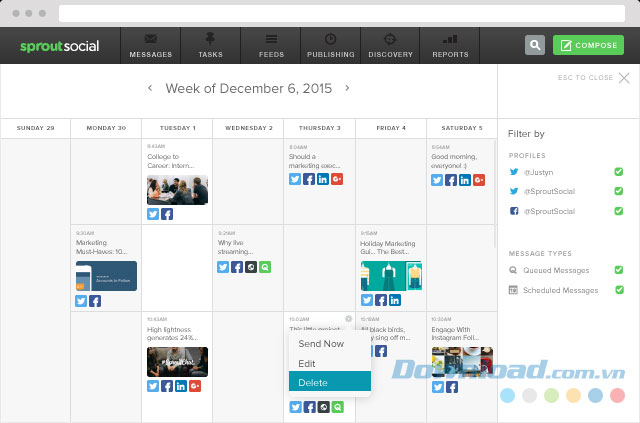Select Delete in the context menu
This screenshot has height=423, width=640.
313,383
